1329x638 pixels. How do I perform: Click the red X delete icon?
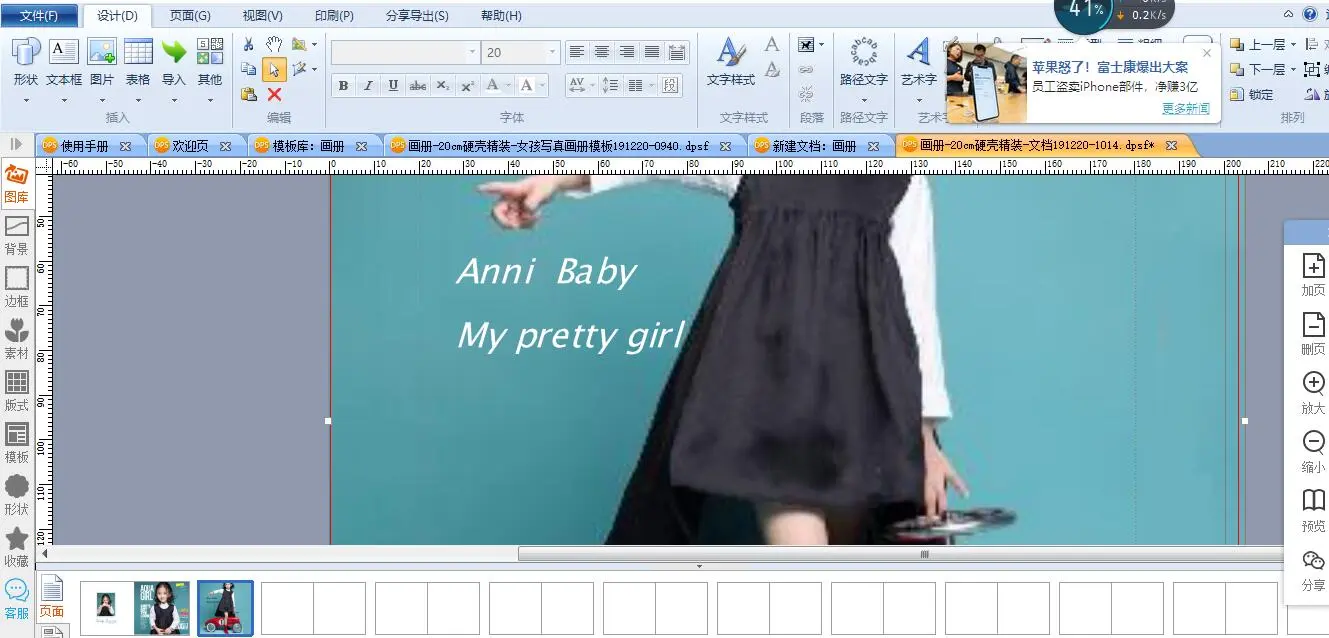(274, 94)
